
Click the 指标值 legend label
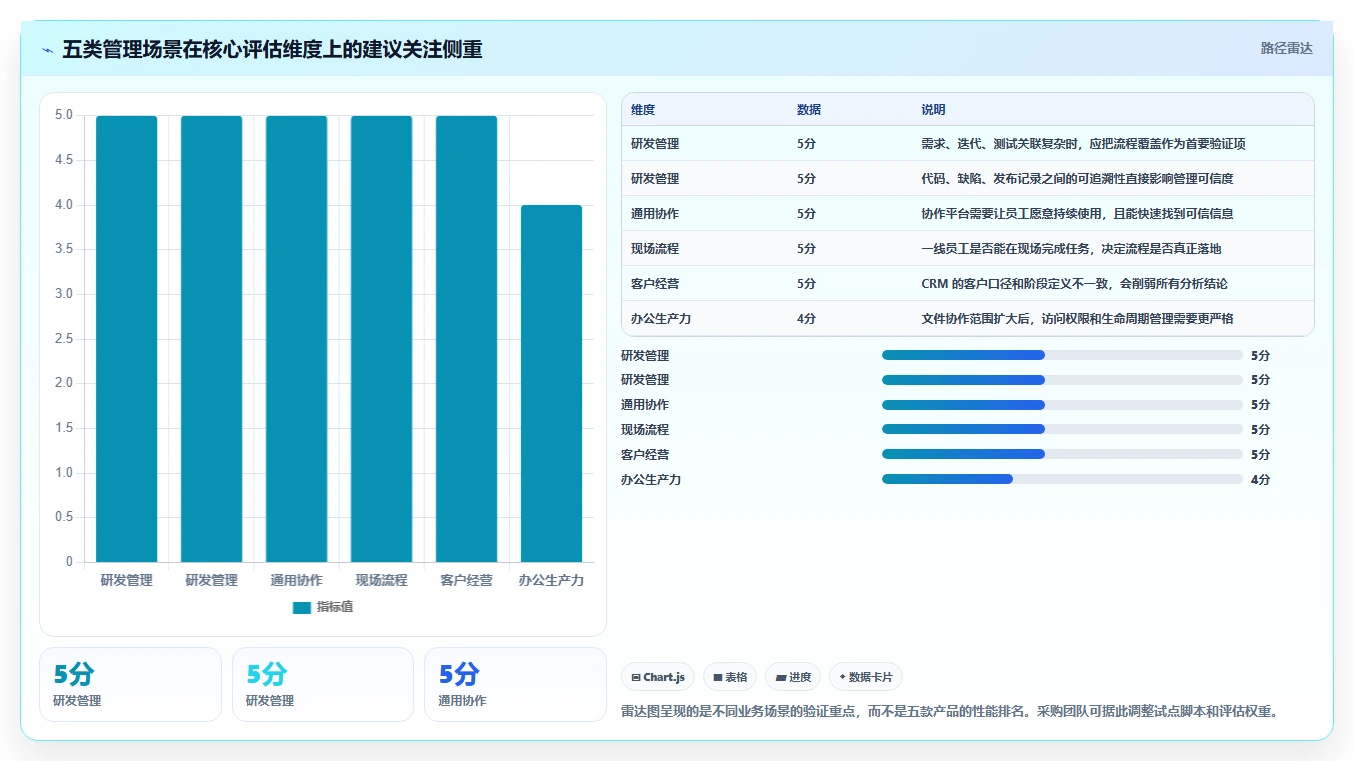[335, 607]
